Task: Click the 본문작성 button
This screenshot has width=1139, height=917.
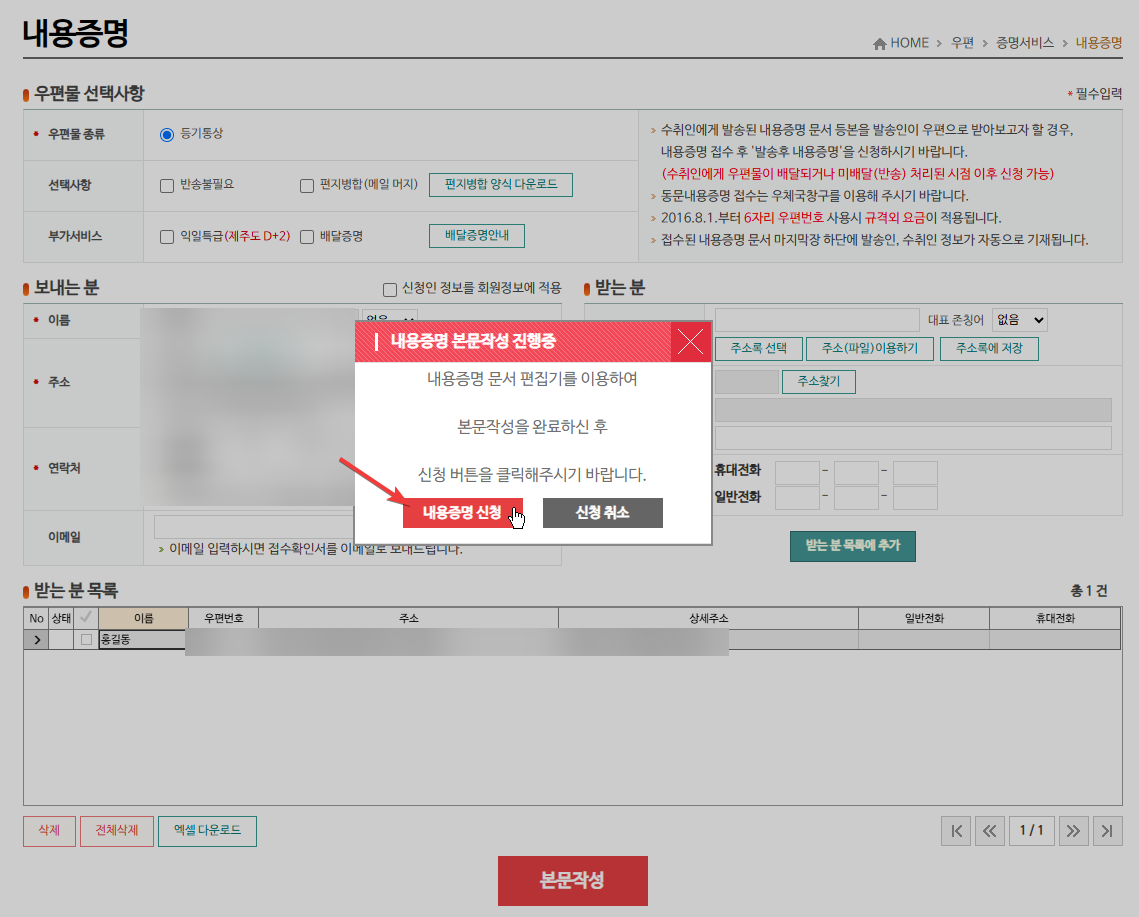Action: coord(572,881)
